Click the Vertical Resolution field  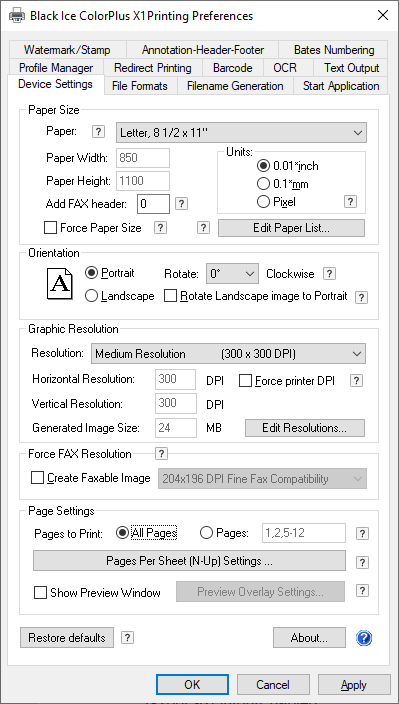[x=176, y=403]
